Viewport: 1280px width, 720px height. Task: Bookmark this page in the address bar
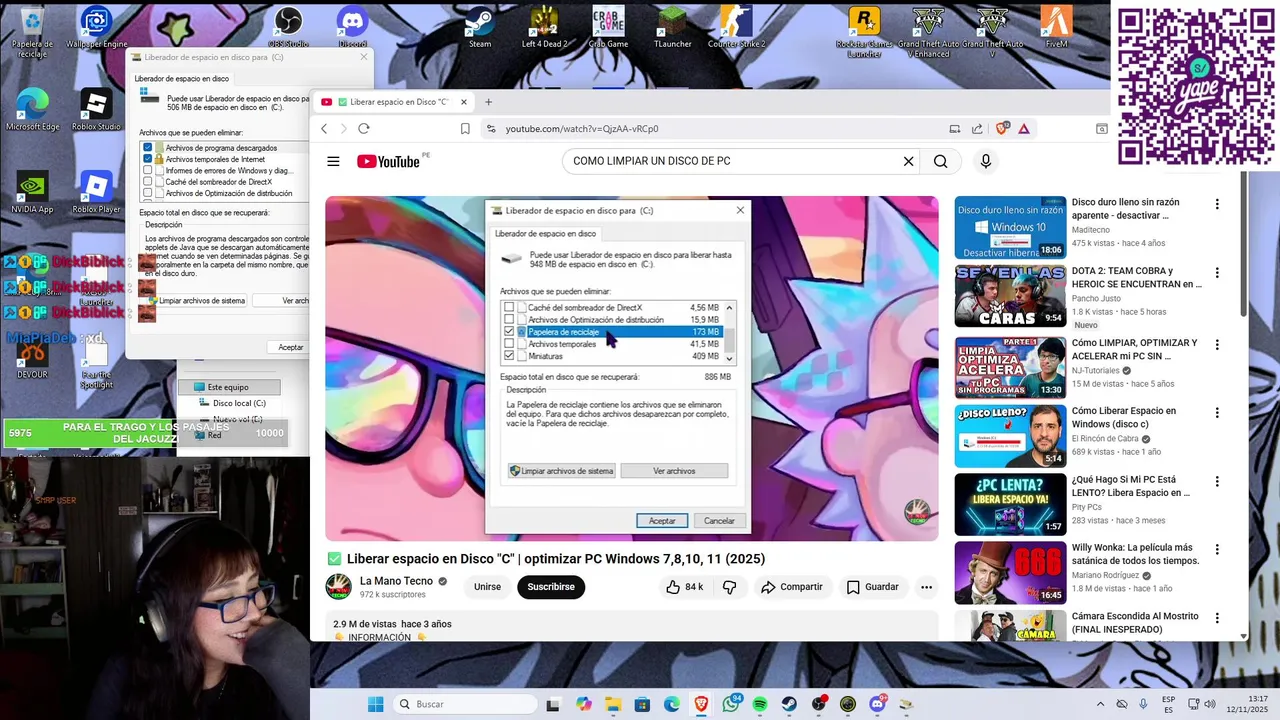[465, 129]
